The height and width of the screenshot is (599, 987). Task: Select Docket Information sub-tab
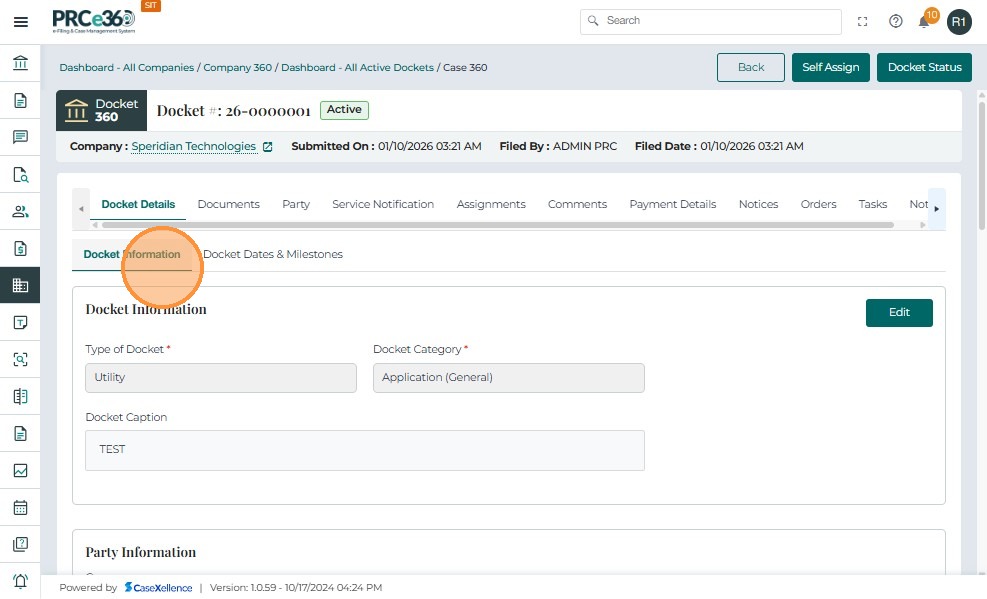(x=132, y=254)
